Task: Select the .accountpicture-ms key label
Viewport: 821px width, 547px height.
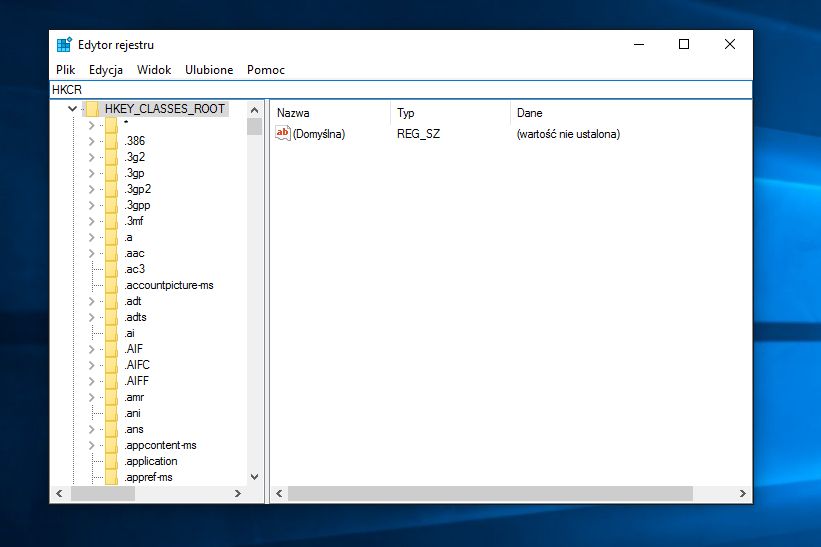Action: (x=169, y=285)
